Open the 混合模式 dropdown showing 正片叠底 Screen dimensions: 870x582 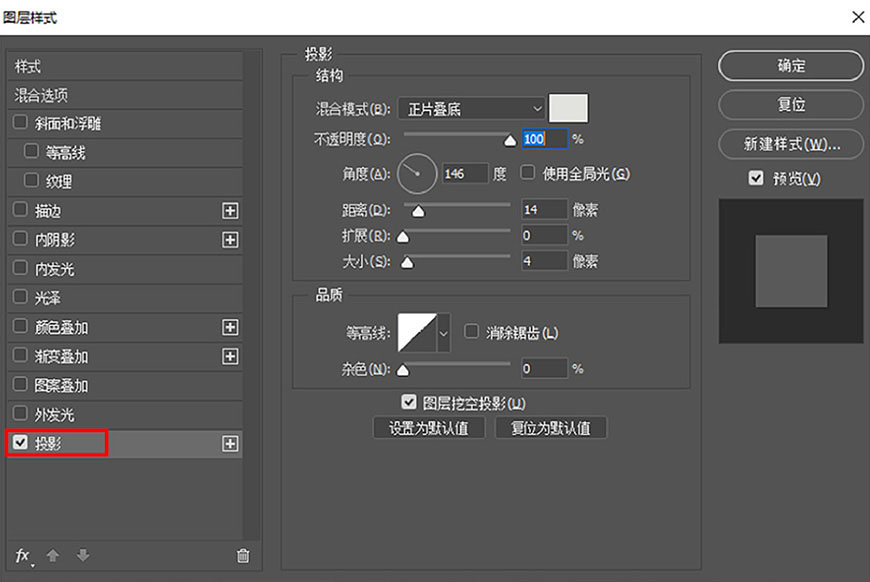pos(470,108)
